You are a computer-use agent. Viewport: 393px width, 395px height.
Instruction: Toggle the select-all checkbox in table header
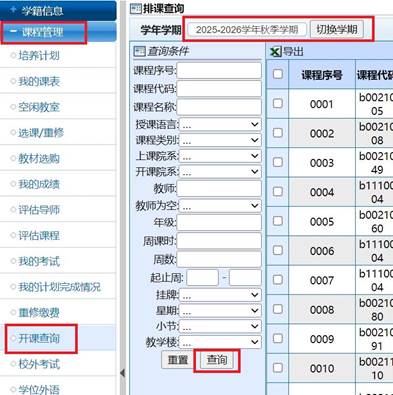(278, 74)
